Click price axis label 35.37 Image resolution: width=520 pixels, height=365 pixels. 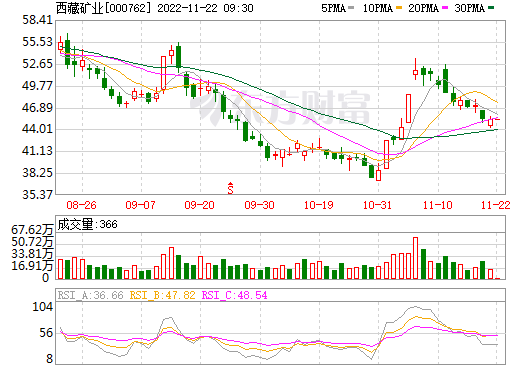pyautogui.click(x=38, y=195)
